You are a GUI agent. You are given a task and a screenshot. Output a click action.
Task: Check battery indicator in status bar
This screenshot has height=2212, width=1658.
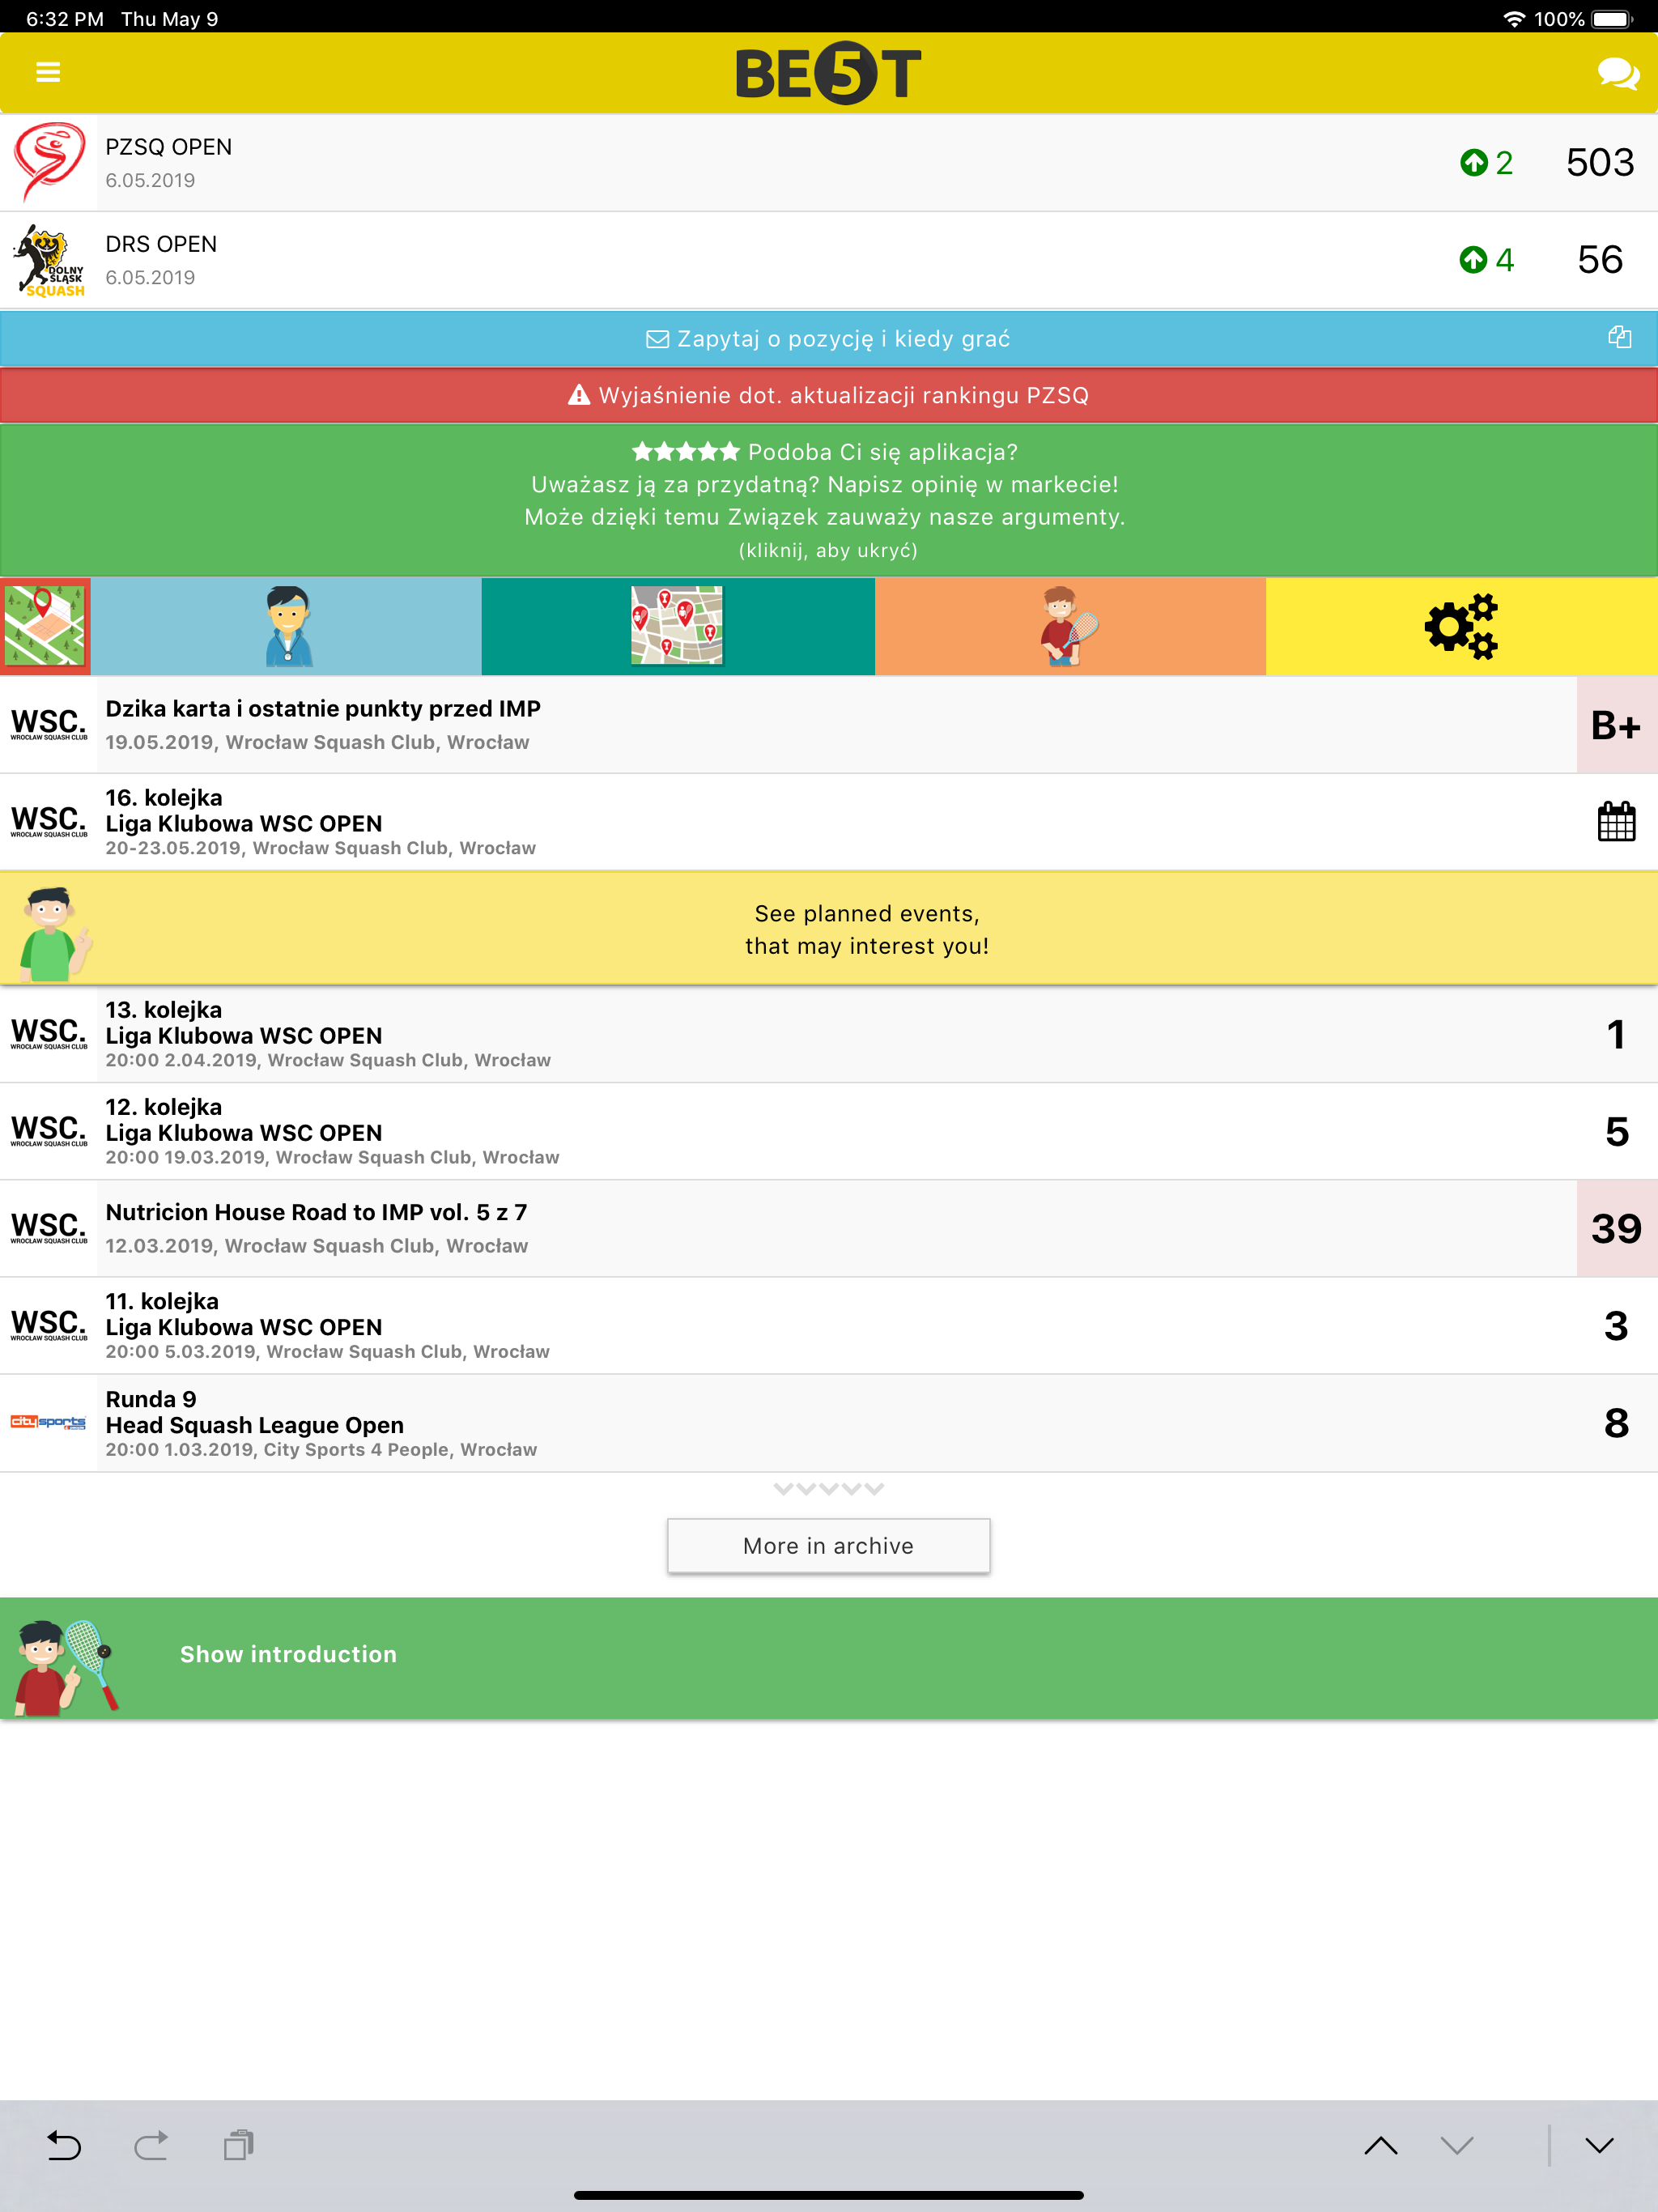[x=1611, y=19]
